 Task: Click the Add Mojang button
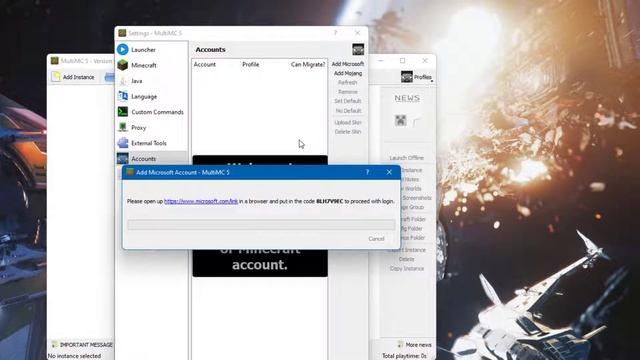click(x=348, y=73)
